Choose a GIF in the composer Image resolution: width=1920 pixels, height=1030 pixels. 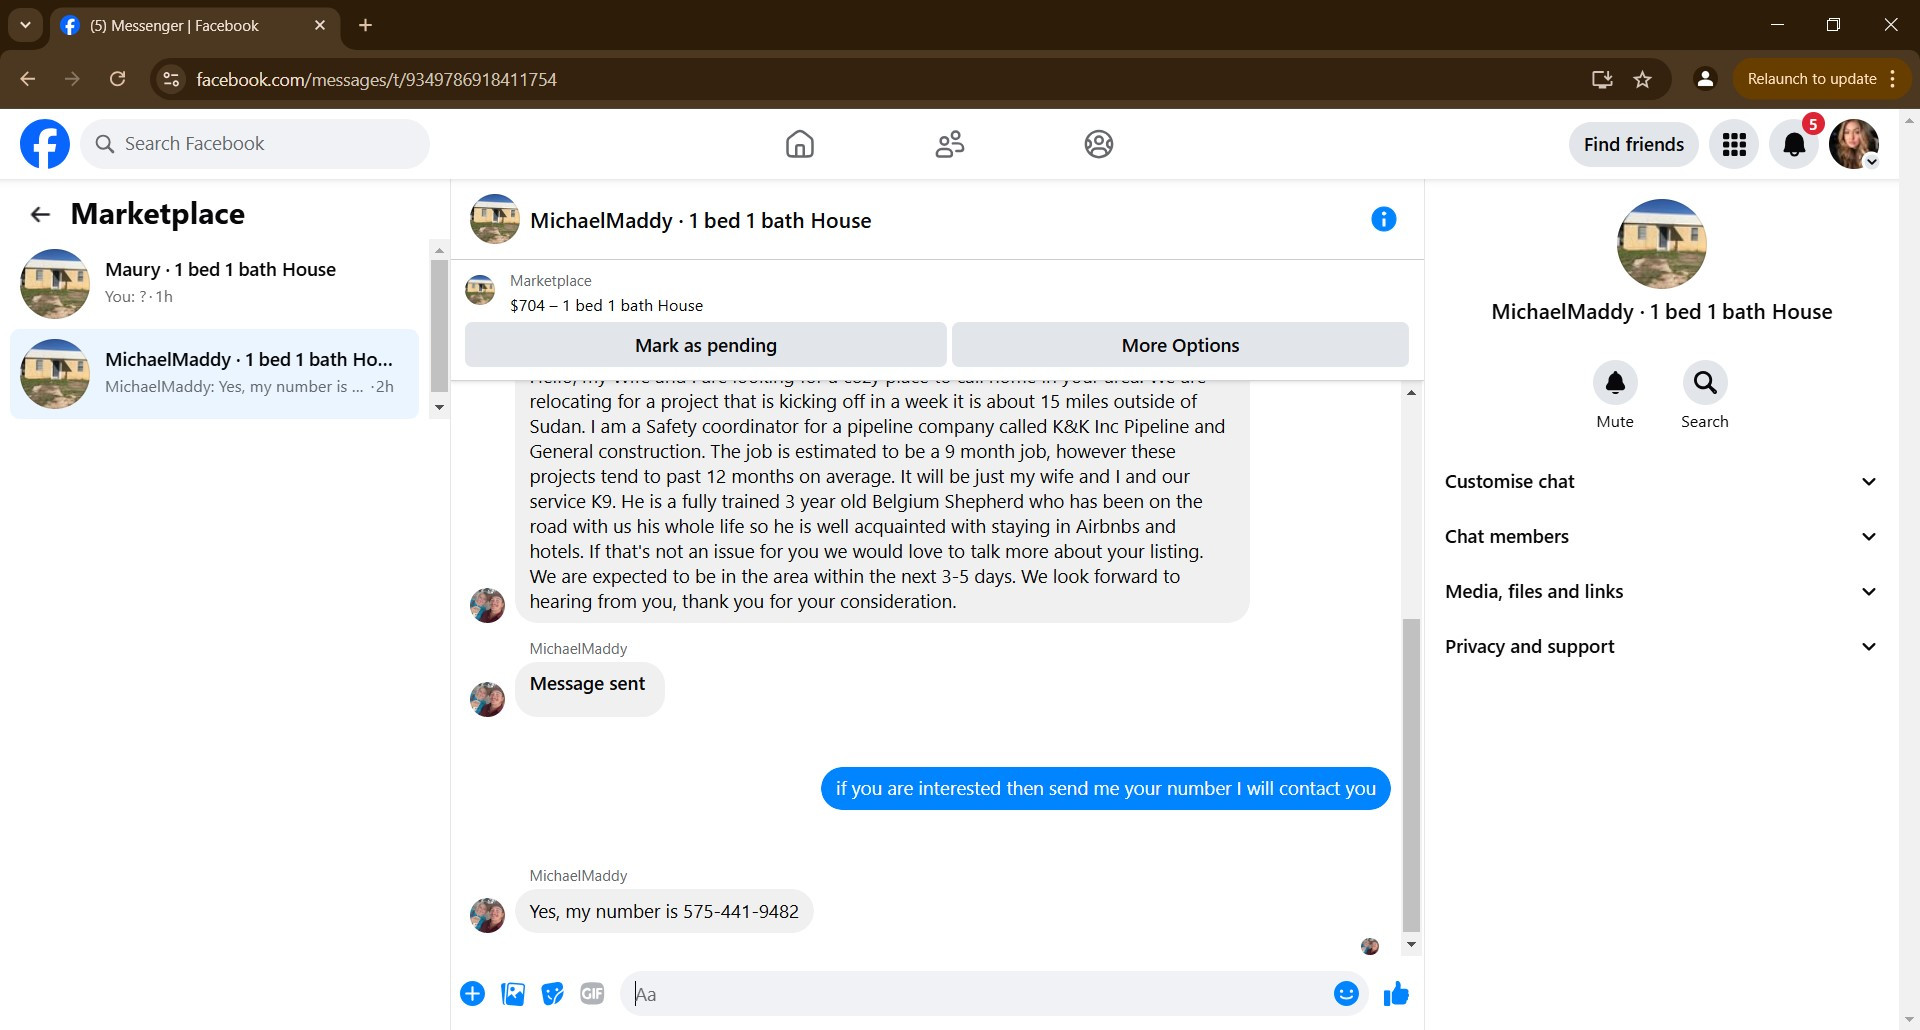[x=593, y=994]
